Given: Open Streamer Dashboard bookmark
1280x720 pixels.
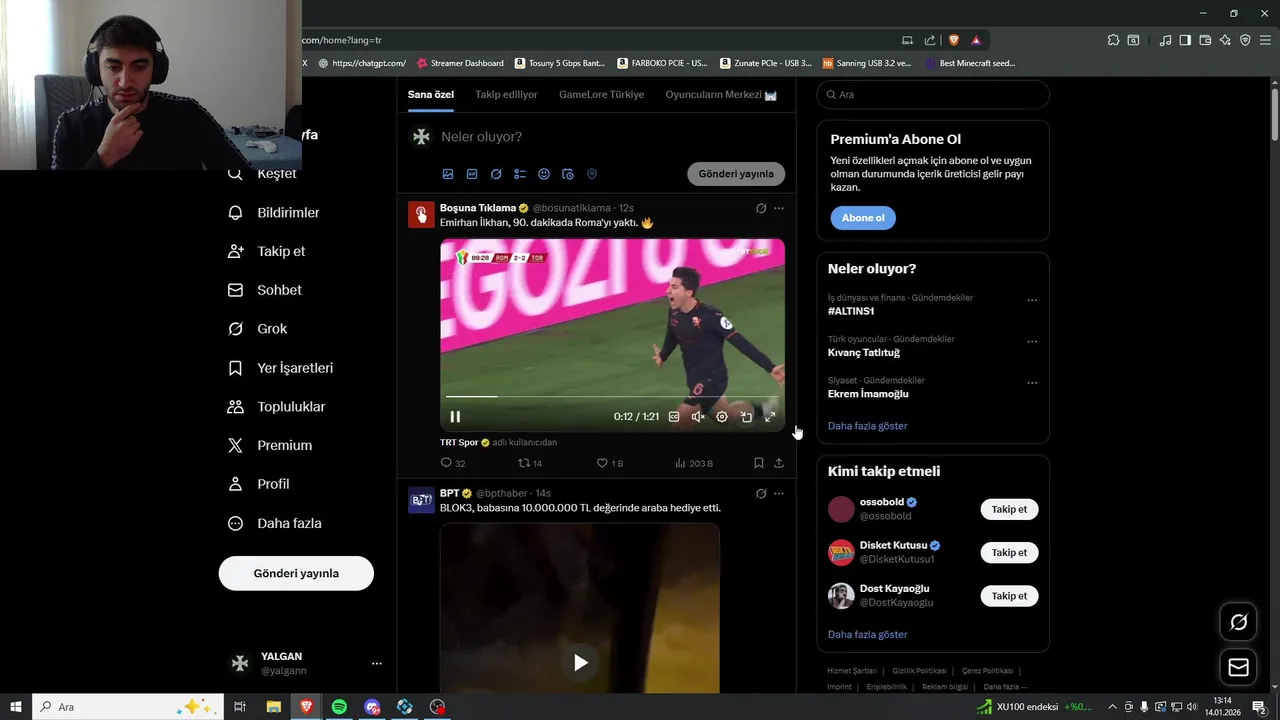Looking at the screenshot, I should pos(460,63).
